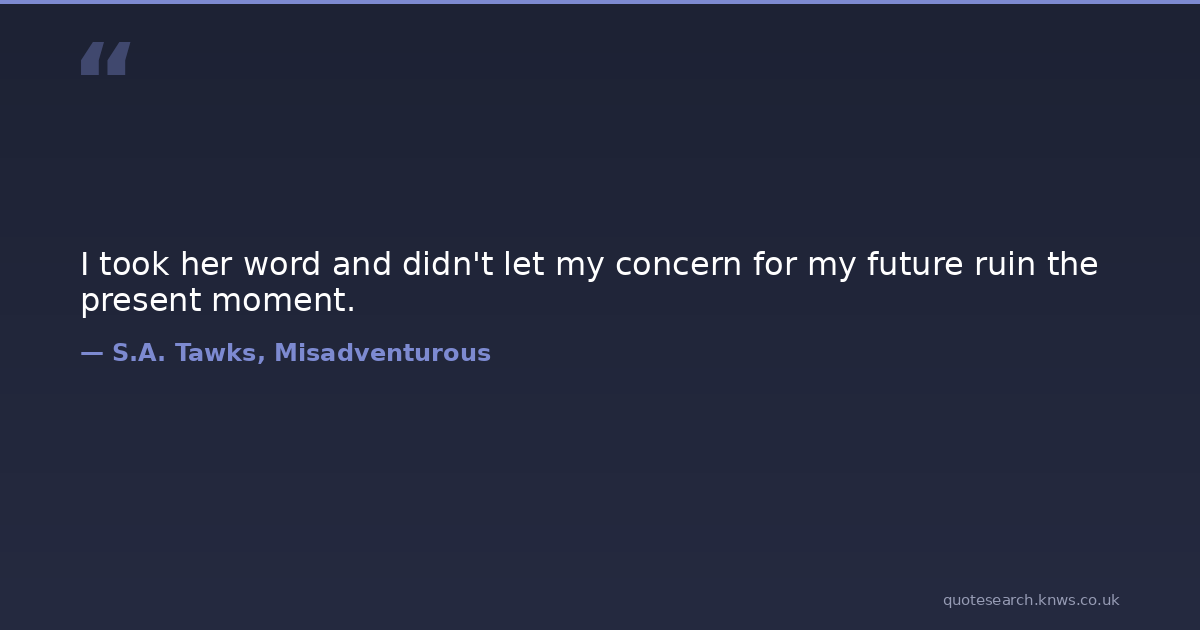Open the book title Misadventurous
The height and width of the screenshot is (630, 1200).
pyautogui.click(x=382, y=353)
